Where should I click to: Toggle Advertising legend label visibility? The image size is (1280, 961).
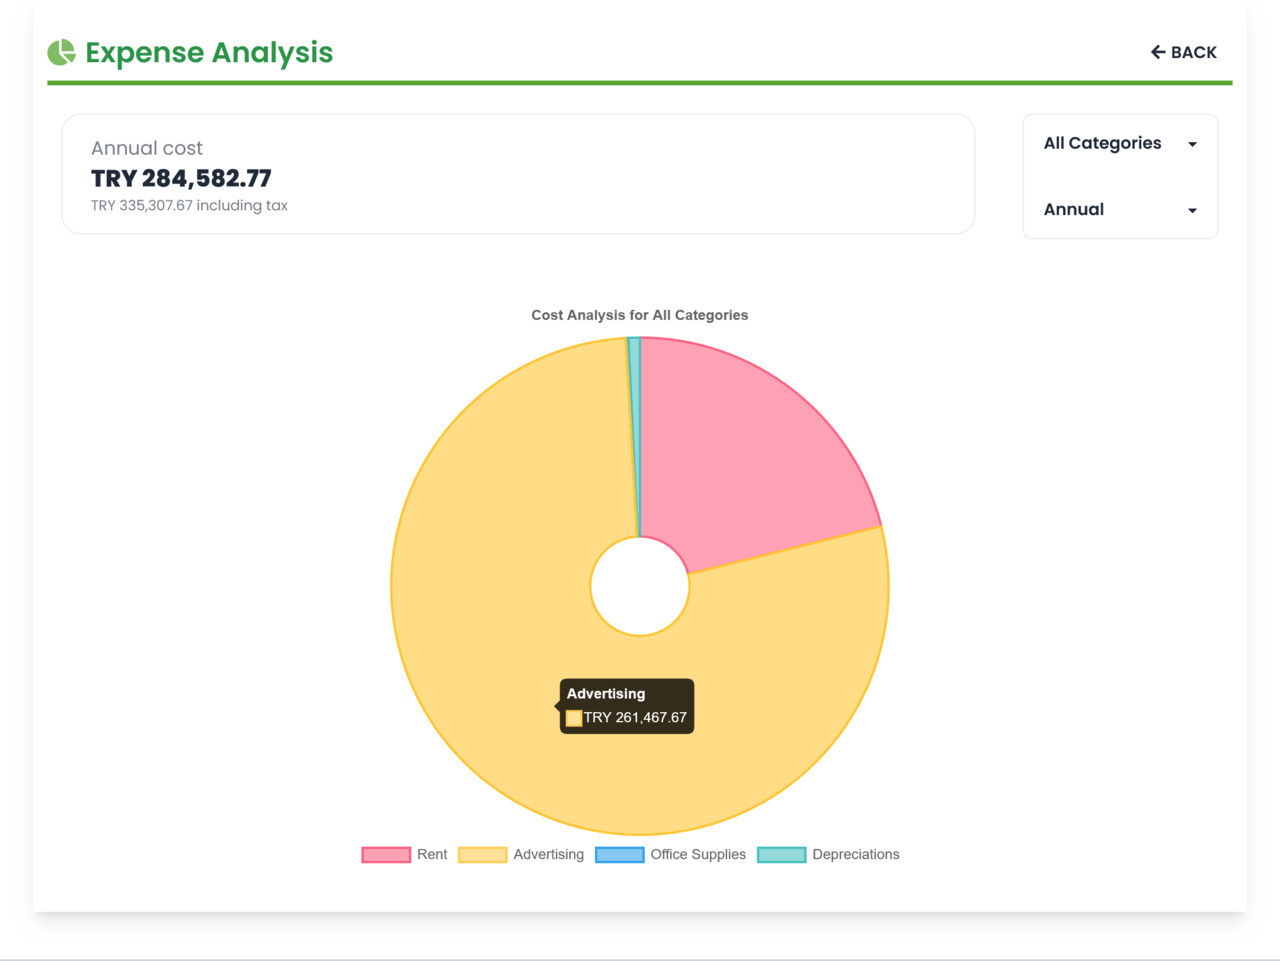[548, 855]
